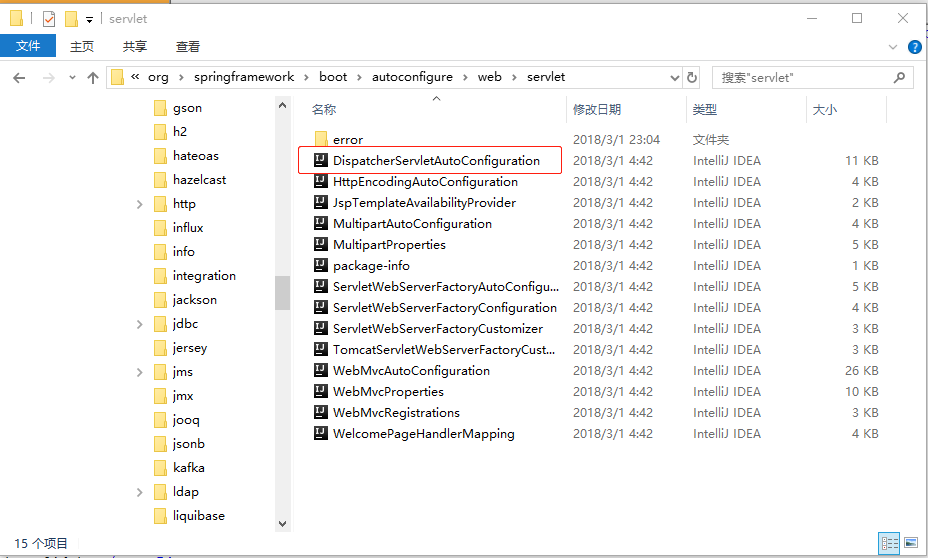
Task: Expand the ldap tree folder
Action: point(140,492)
